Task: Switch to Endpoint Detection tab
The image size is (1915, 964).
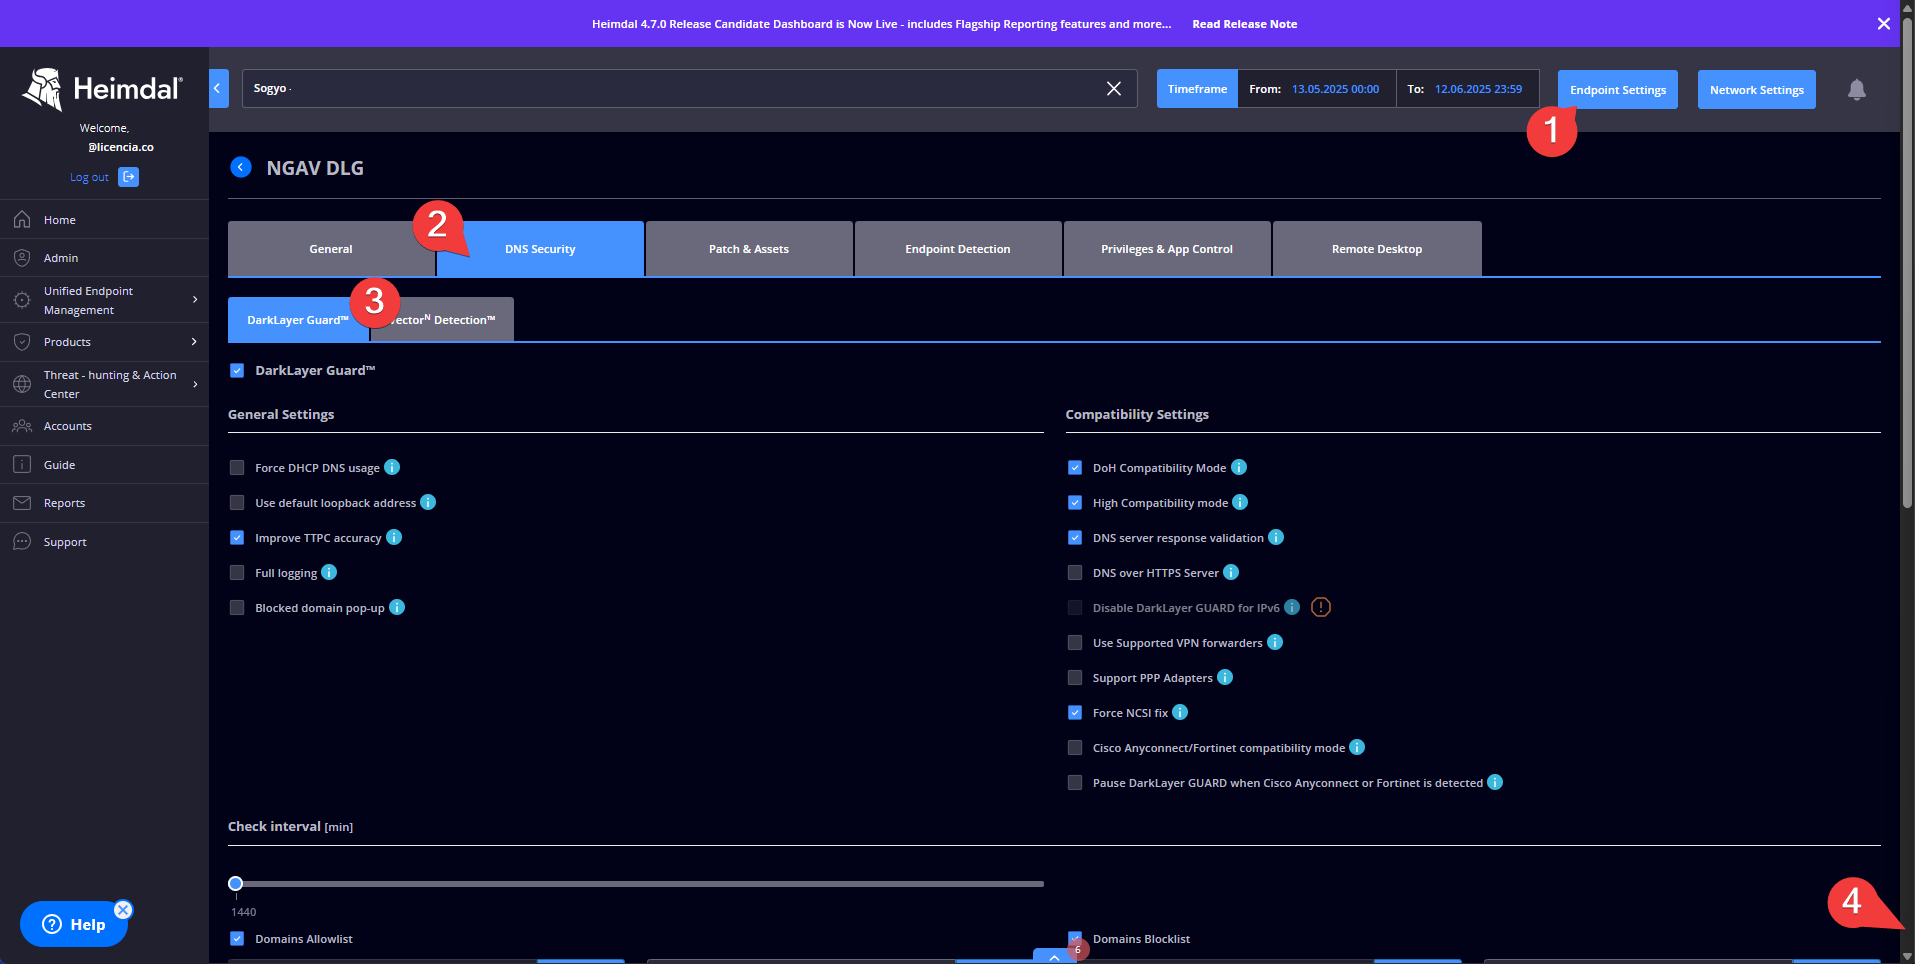Action: click(958, 248)
